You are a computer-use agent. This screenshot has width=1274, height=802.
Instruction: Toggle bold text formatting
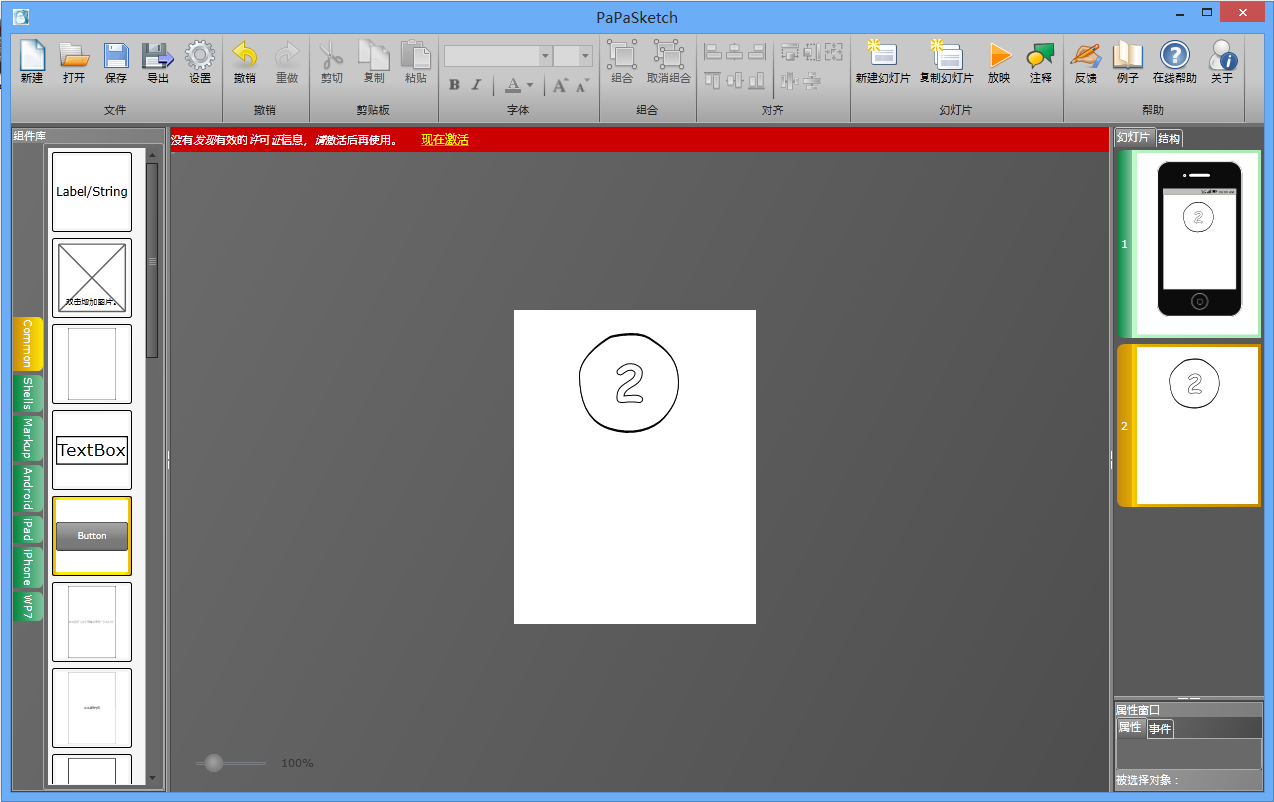[454, 85]
